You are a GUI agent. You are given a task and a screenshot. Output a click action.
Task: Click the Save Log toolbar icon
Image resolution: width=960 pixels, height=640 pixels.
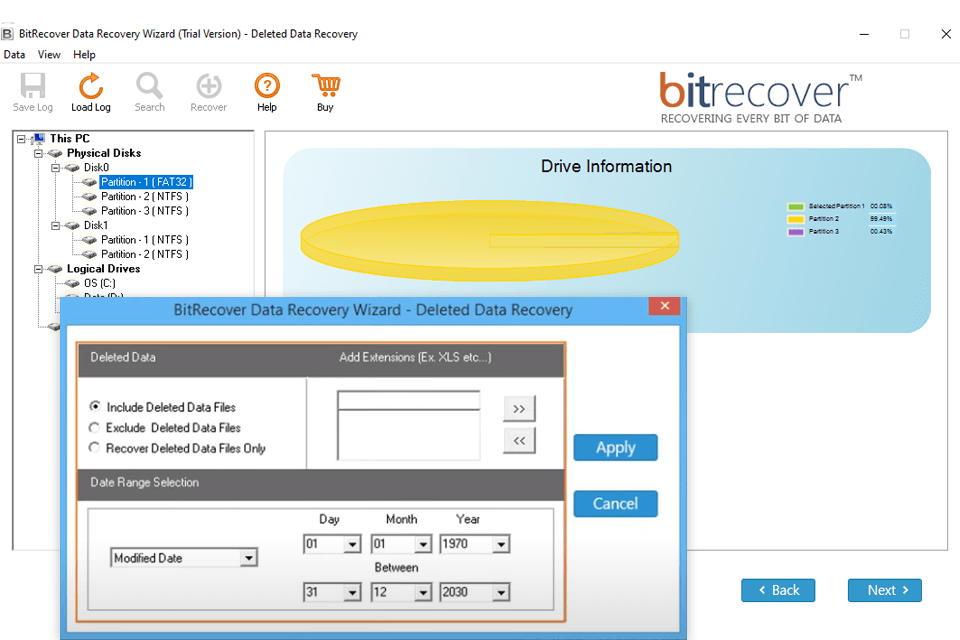click(x=32, y=86)
